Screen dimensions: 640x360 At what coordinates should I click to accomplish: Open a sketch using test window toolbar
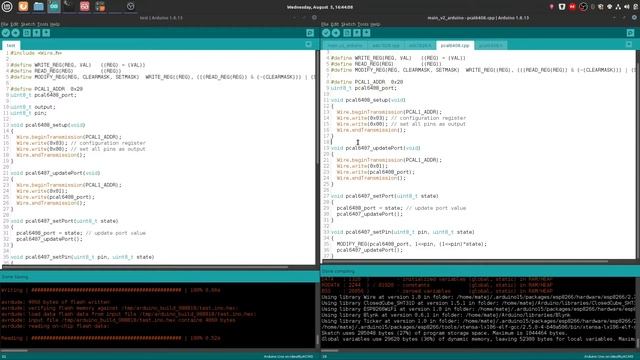36,33
